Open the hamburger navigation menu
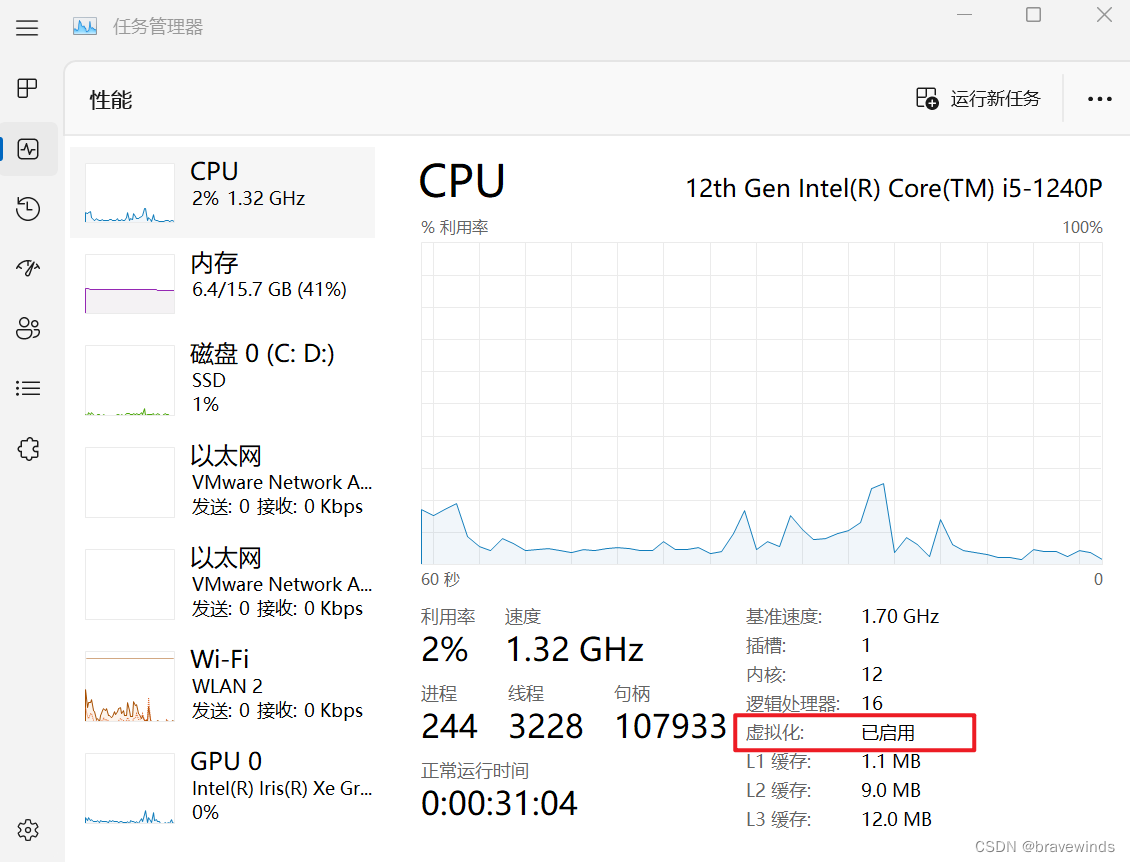 point(27,28)
